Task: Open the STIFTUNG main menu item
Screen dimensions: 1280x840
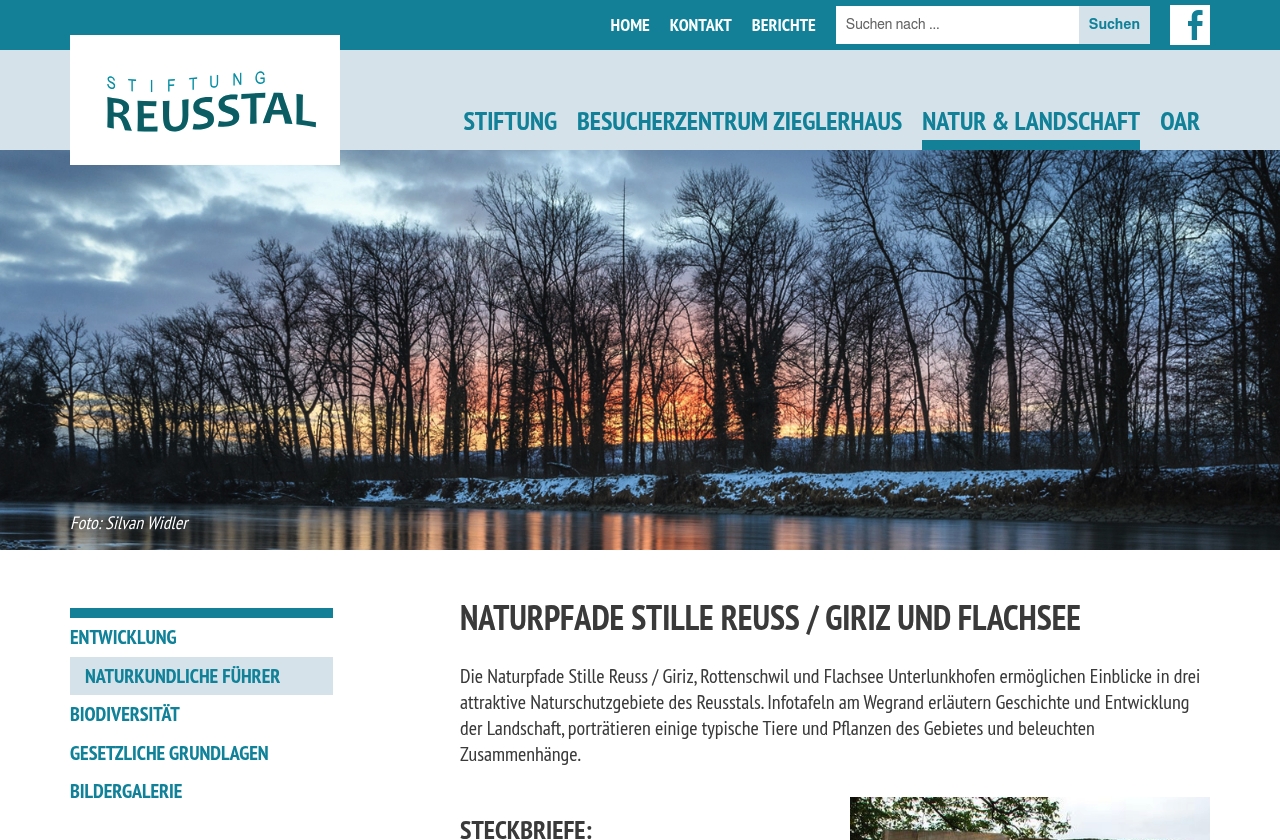Action: (510, 121)
